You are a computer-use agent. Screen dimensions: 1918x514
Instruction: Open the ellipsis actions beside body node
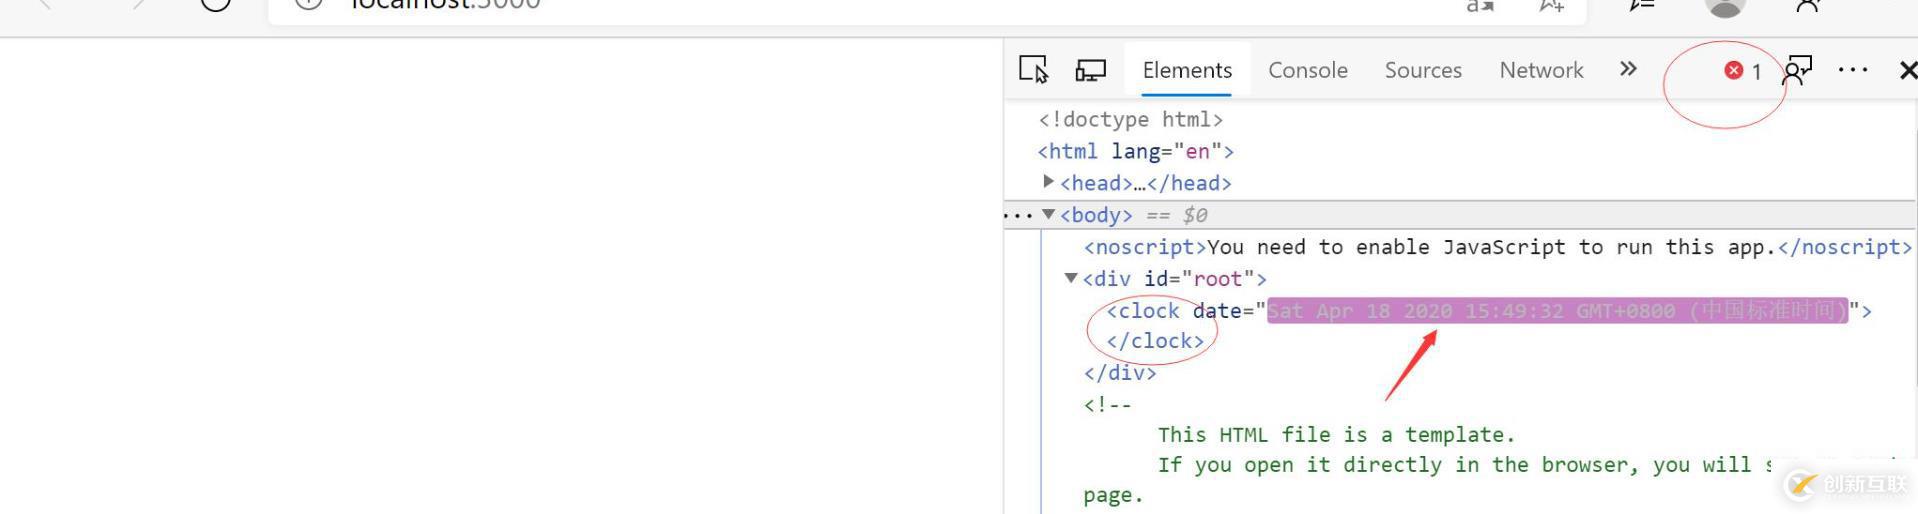[x=1017, y=215]
